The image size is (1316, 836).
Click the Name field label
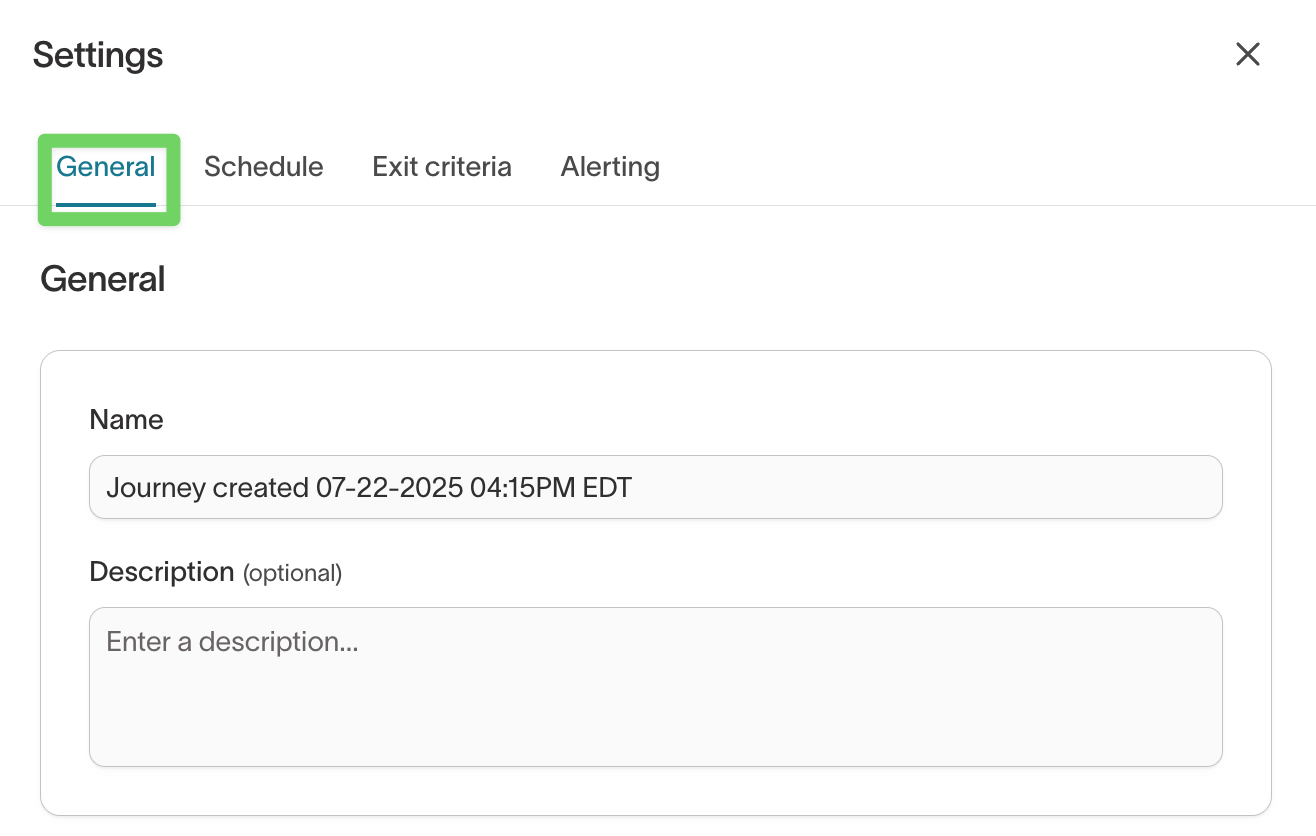pos(126,420)
